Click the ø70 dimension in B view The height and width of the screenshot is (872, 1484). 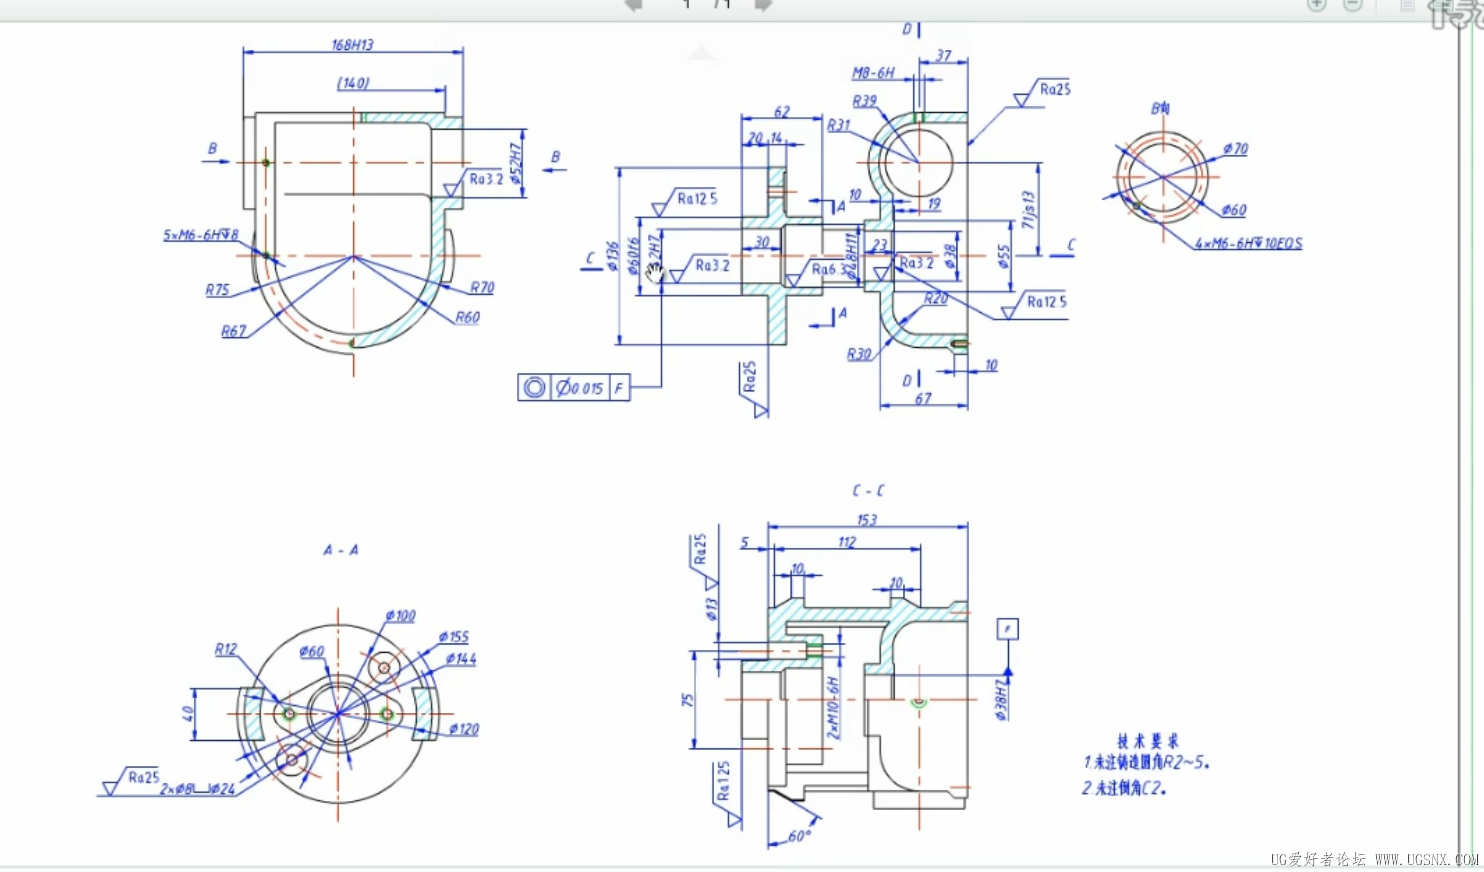(x=1235, y=149)
